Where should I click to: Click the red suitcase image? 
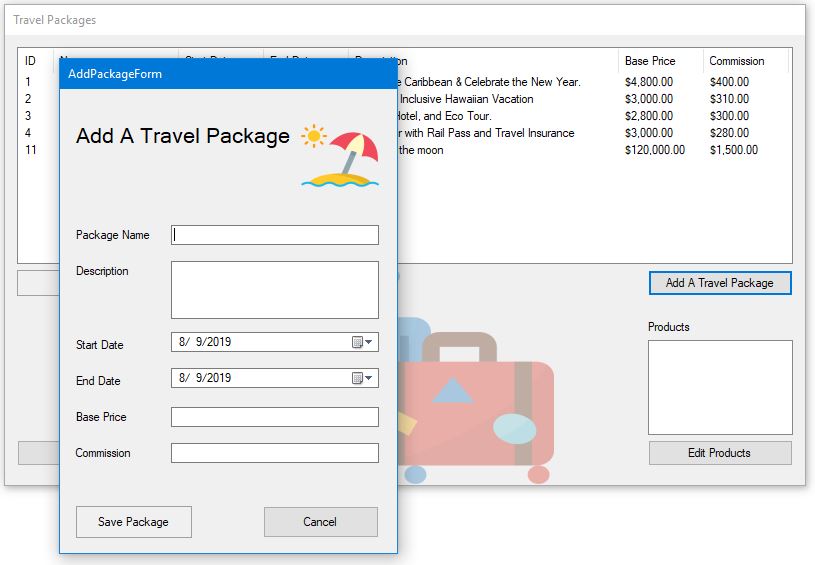pyautogui.click(x=485, y=410)
